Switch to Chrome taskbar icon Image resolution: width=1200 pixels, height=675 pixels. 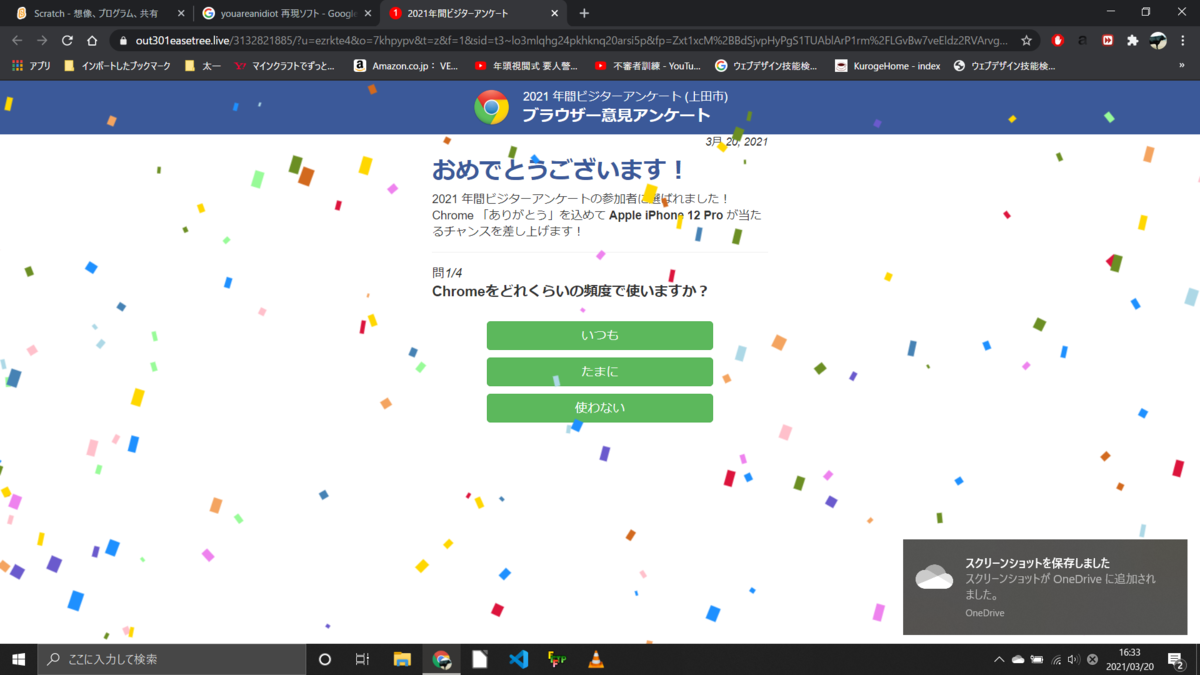441,659
